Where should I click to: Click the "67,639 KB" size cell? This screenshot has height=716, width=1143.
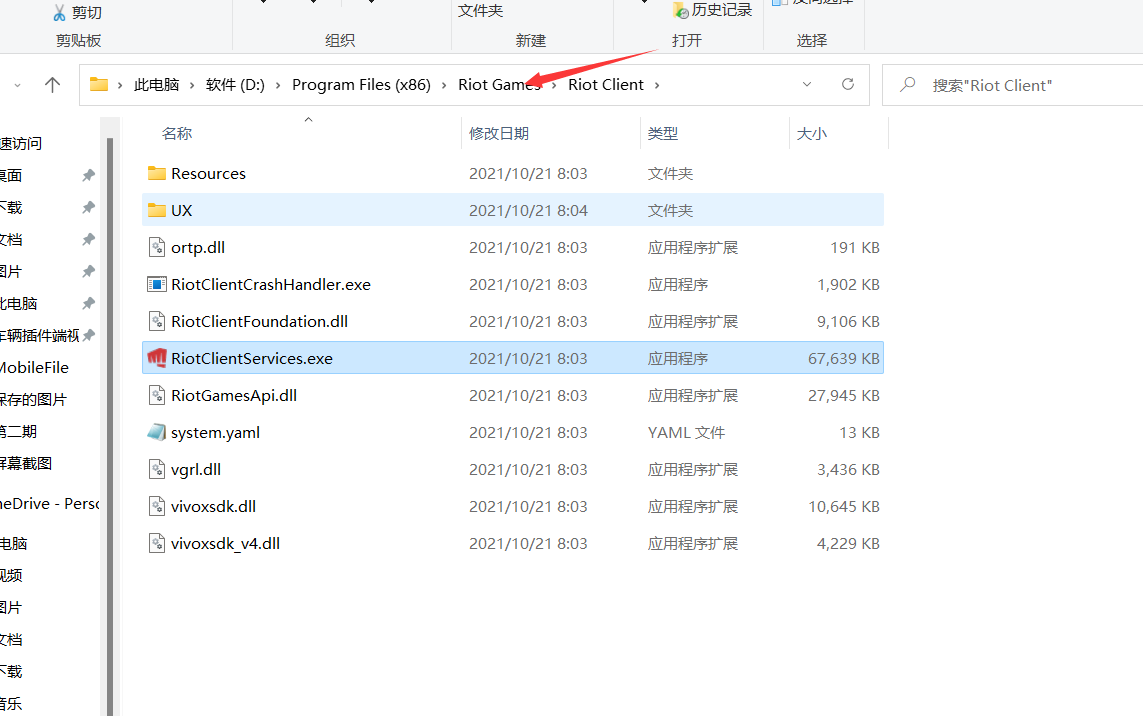pos(843,359)
